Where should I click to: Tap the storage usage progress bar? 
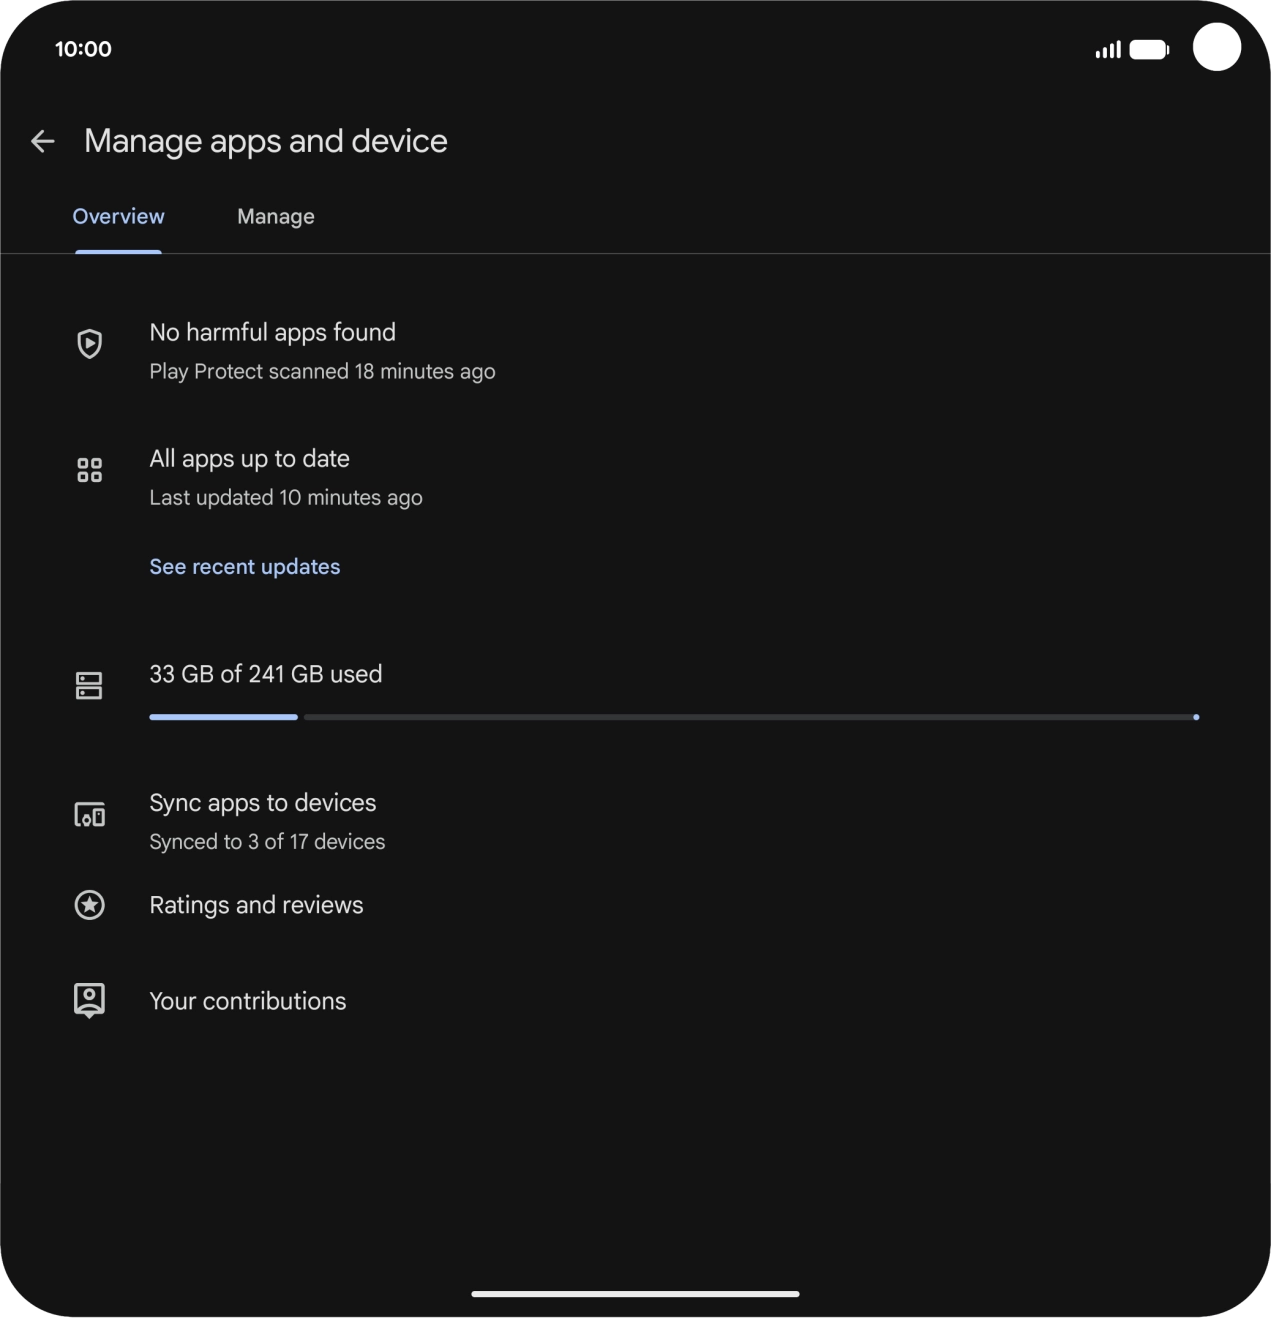click(674, 717)
